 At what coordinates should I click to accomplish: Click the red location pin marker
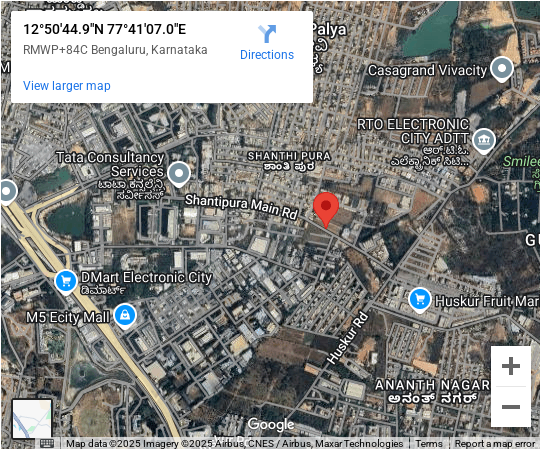point(326,210)
